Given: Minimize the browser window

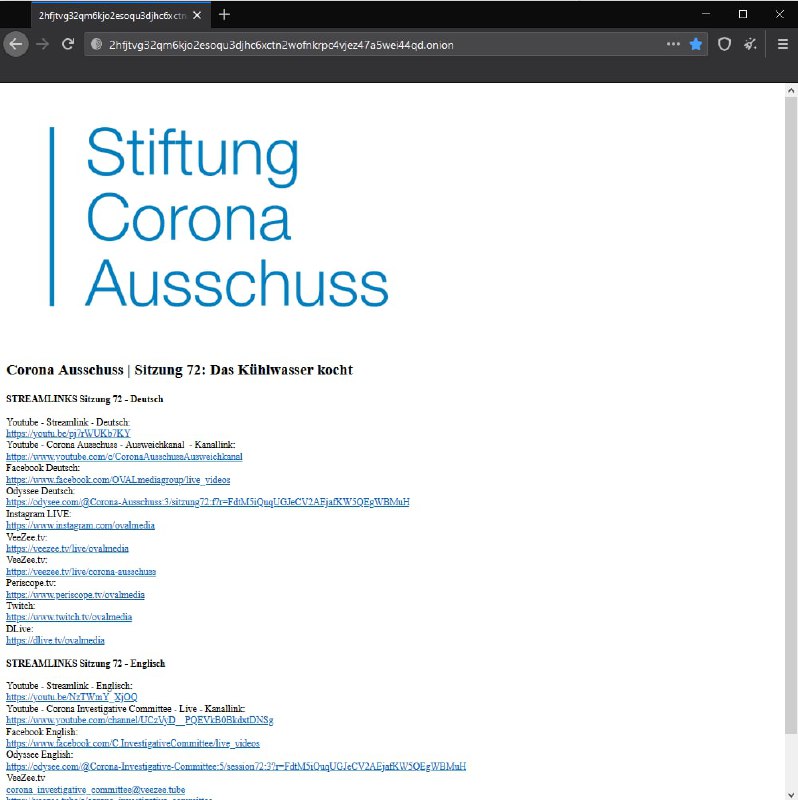Looking at the screenshot, I should (706, 14).
